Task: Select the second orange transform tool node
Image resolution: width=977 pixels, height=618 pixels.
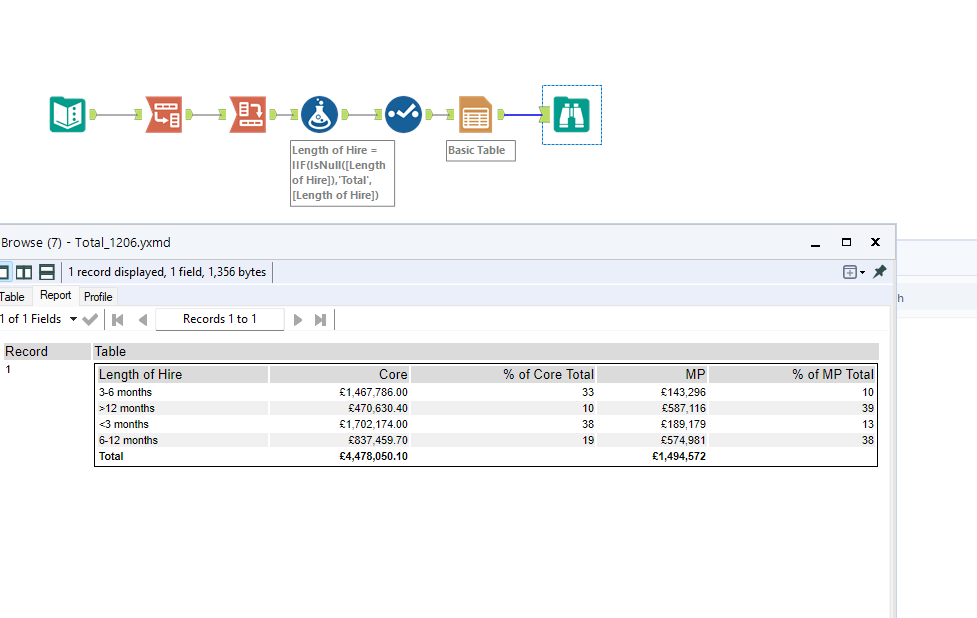Action: tap(247, 115)
